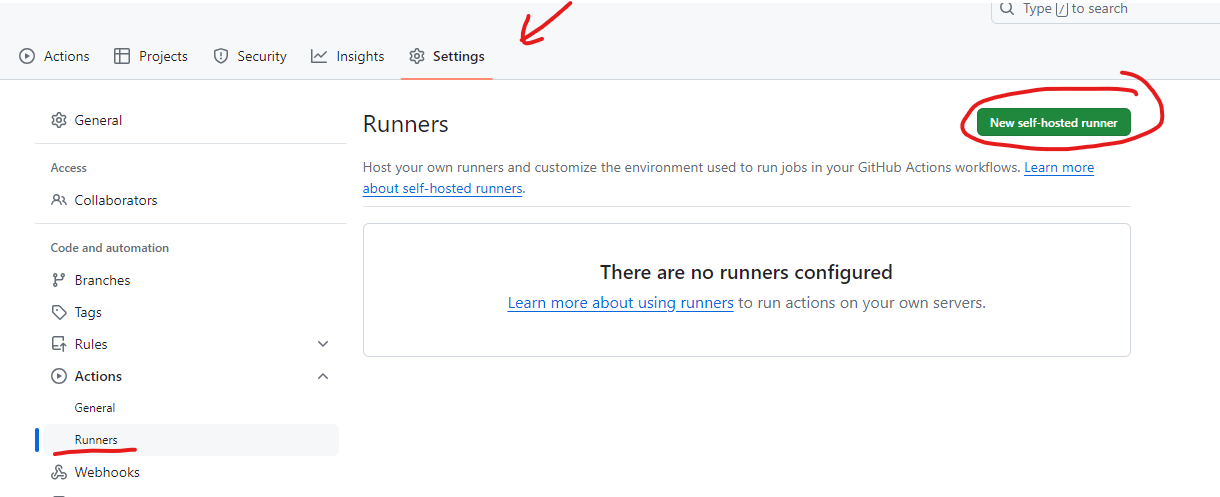1220x497 pixels.
Task: Click the Projects table icon
Action: click(x=122, y=56)
